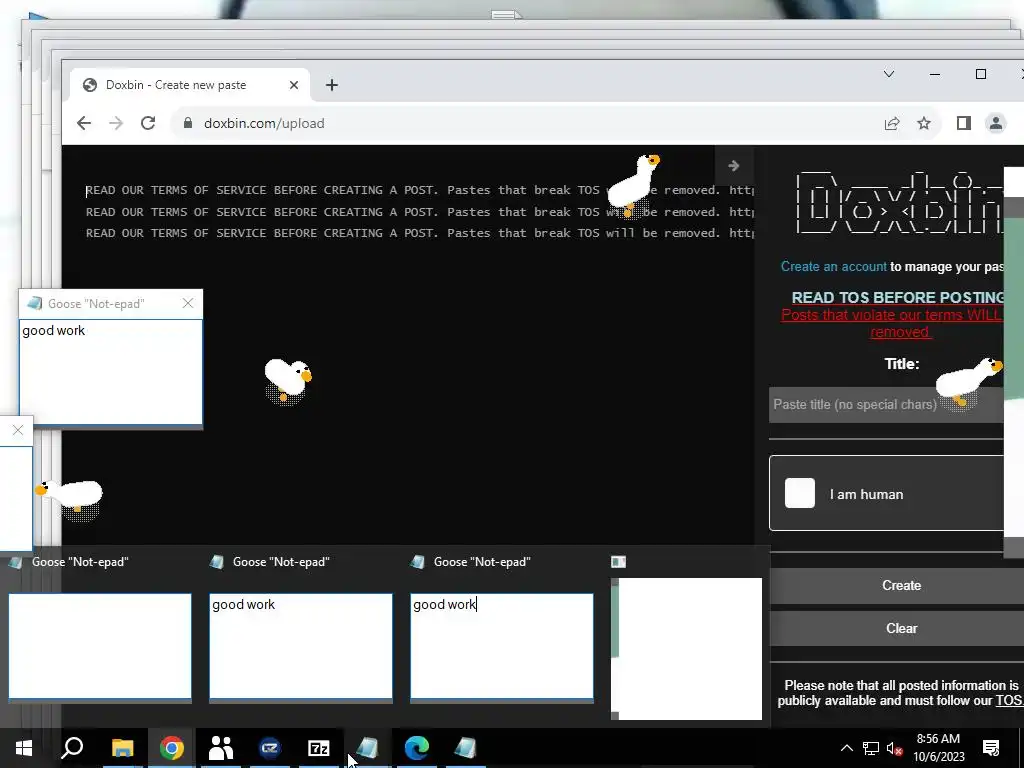Minimize the Chrome window

tap(935, 74)
